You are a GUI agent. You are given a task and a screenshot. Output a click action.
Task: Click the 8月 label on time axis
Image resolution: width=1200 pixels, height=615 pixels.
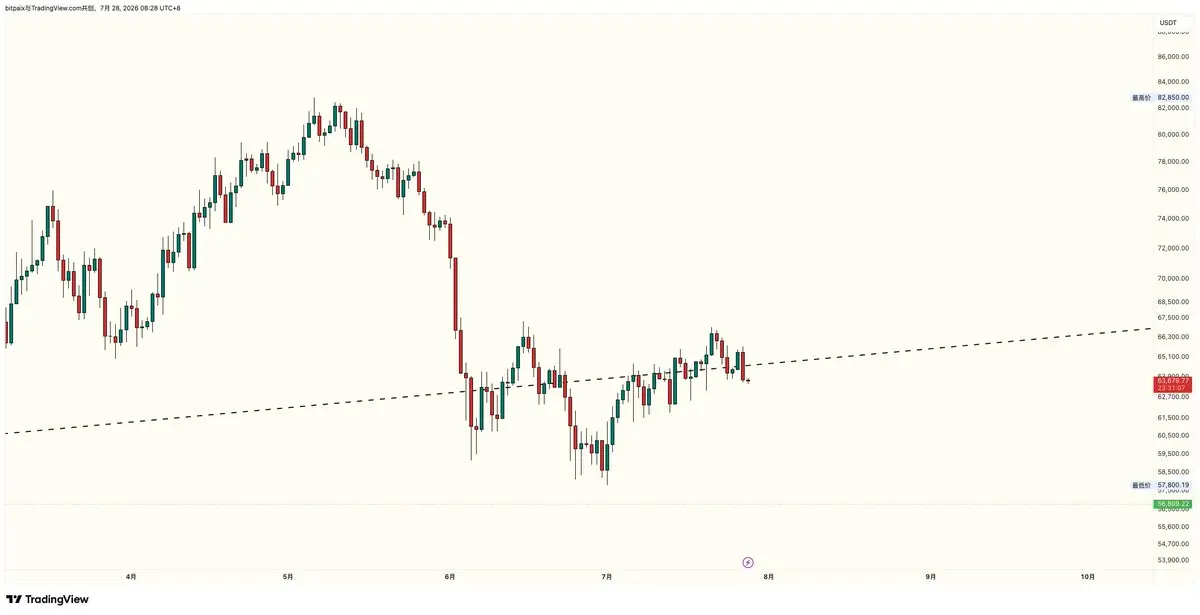(x=768, y=576)
